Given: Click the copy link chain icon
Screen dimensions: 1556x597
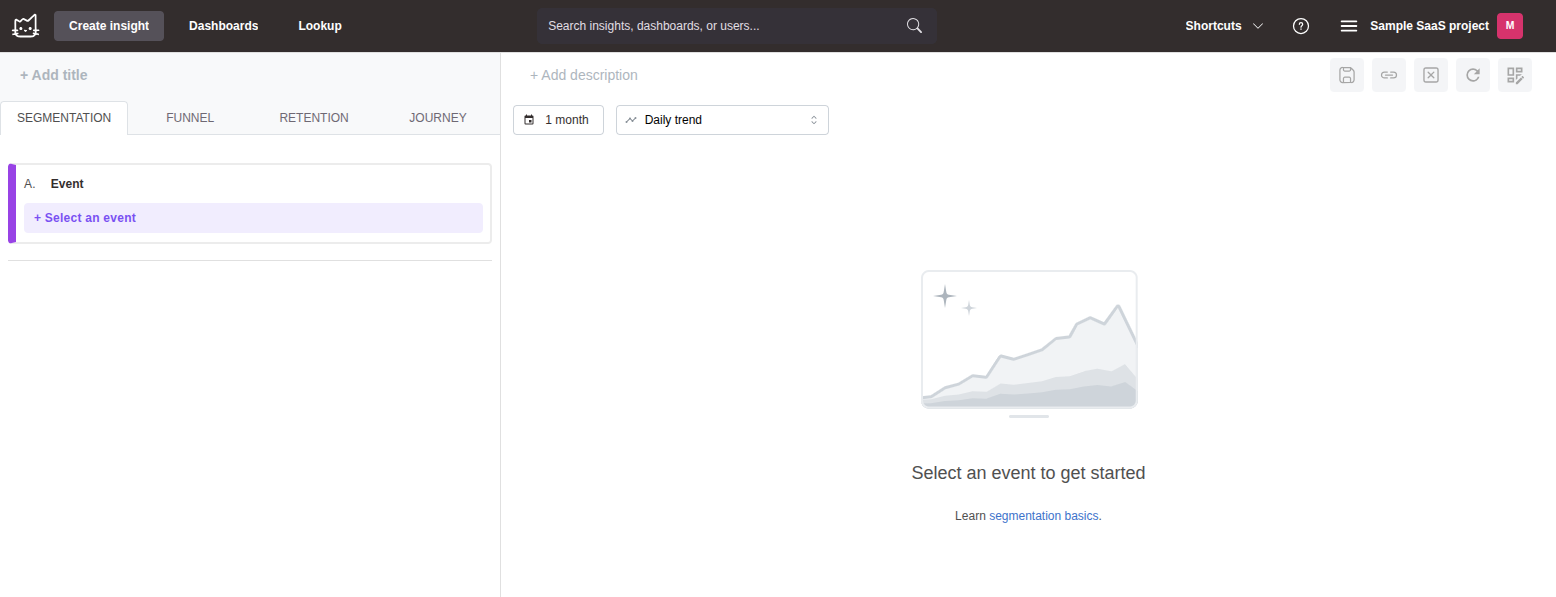Looking at the screenshot, I should (1389, 75).
